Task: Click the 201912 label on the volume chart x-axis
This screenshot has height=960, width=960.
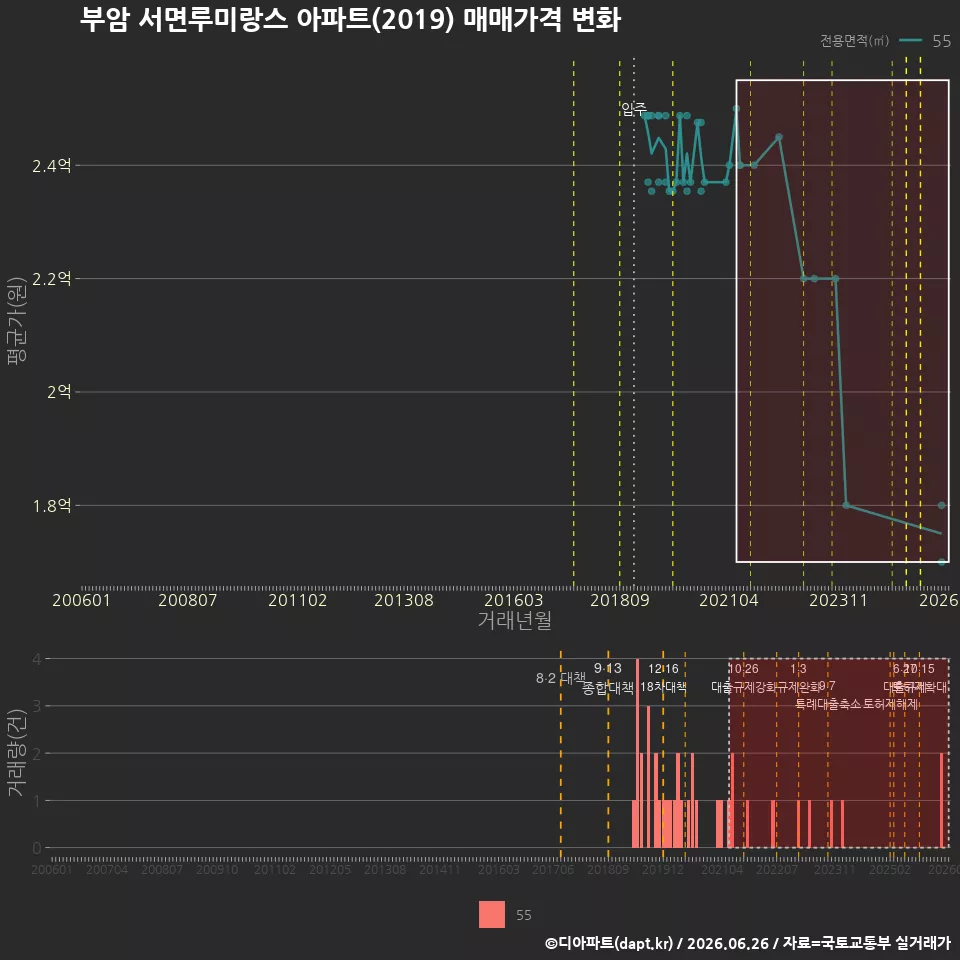Action: [x=662, y=869]
